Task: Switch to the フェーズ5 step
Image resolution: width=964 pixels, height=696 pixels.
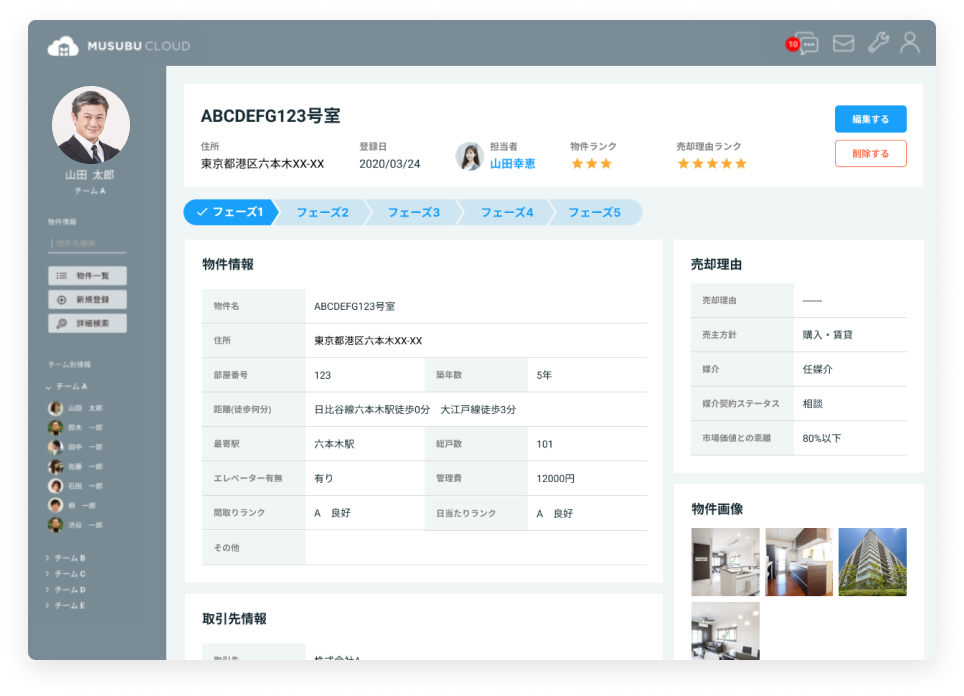Action: (x=594, y=213)
